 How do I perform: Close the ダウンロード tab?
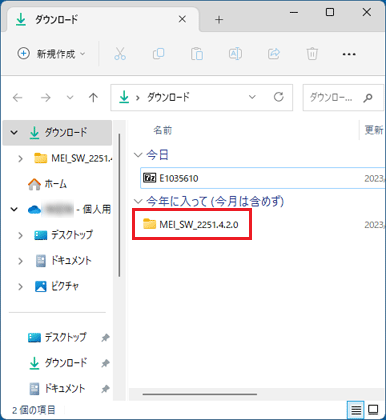[182, 19]
